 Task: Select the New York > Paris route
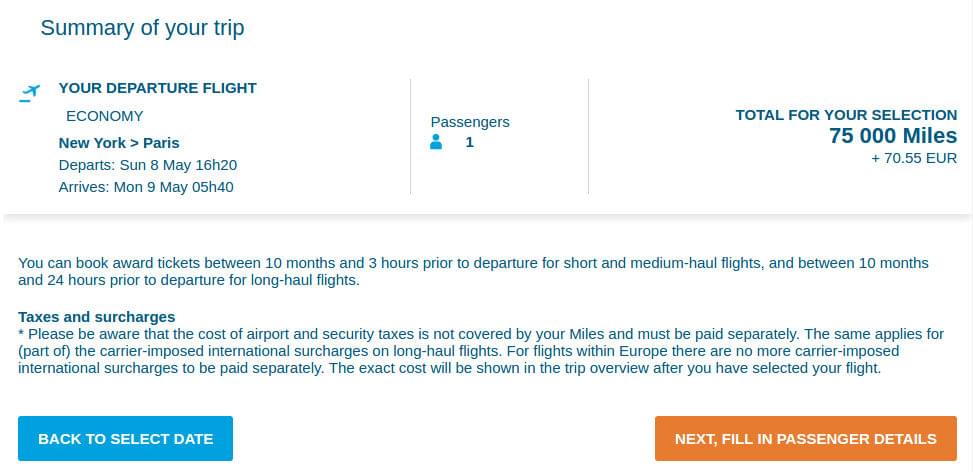[119, 143]
